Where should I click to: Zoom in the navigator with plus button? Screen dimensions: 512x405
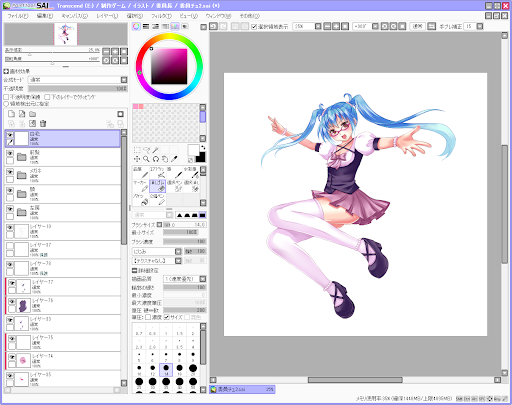[115, 51]
